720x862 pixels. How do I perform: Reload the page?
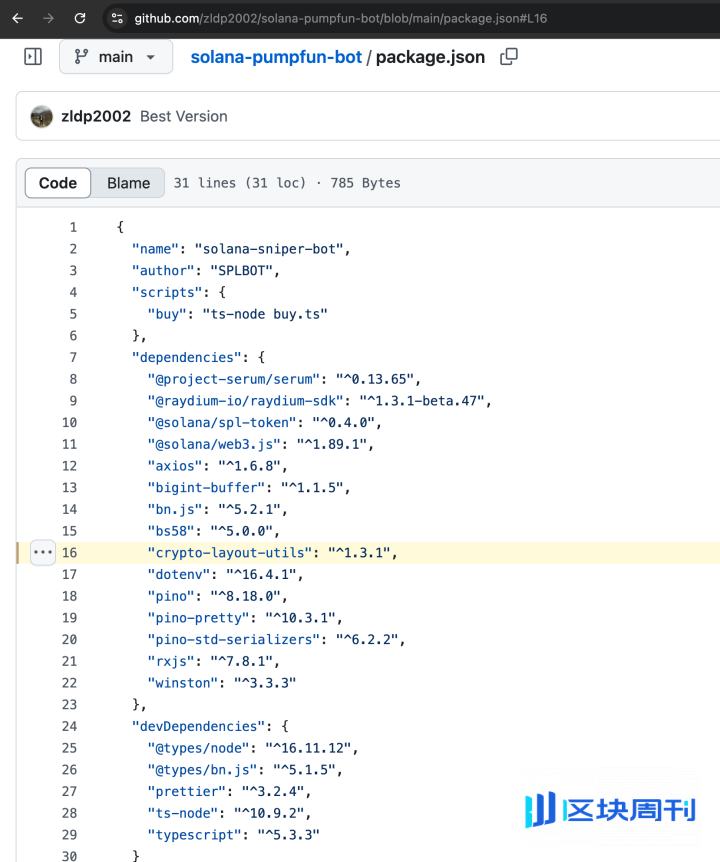tap(80, 18)
